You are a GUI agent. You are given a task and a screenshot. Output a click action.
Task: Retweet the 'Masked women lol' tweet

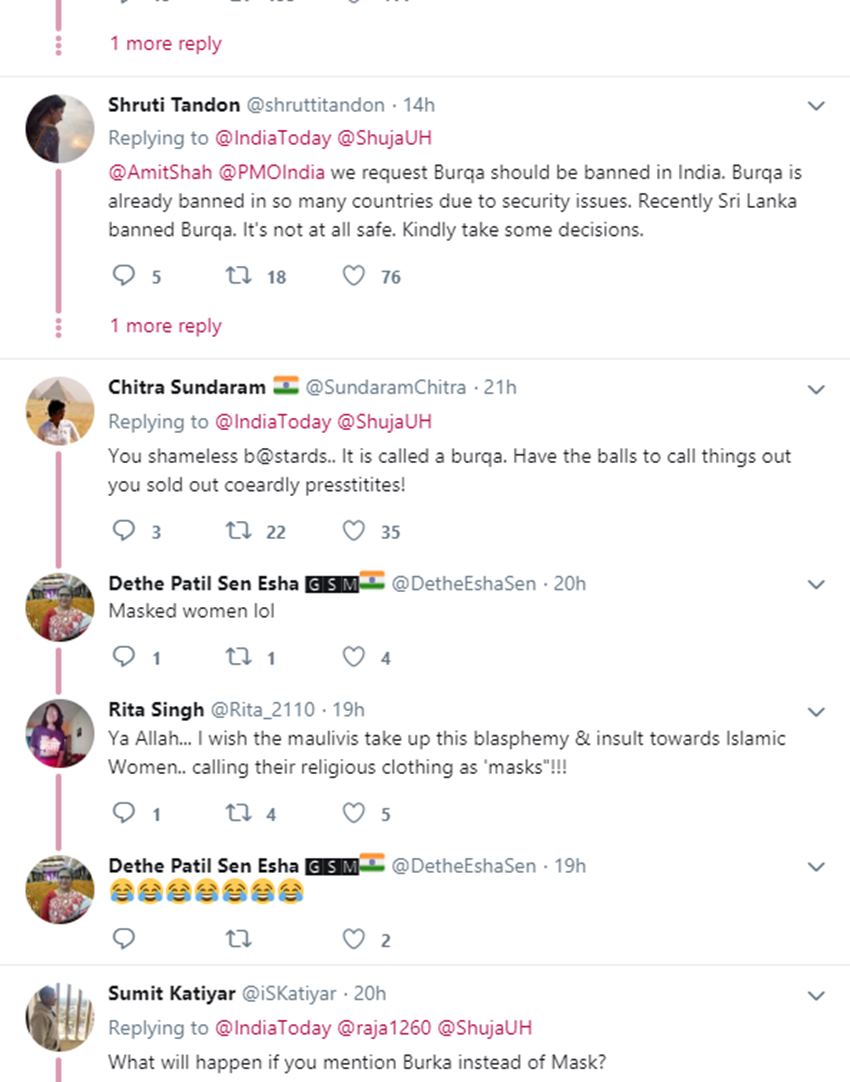238,657
